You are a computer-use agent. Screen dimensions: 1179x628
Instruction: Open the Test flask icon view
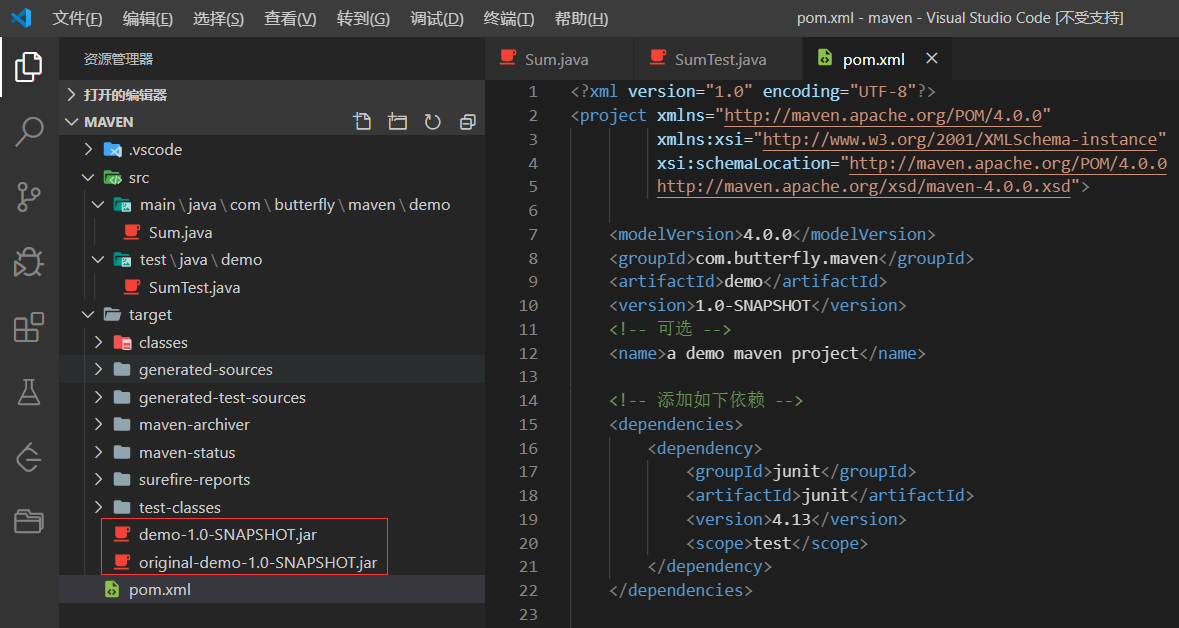coord(29,393)
